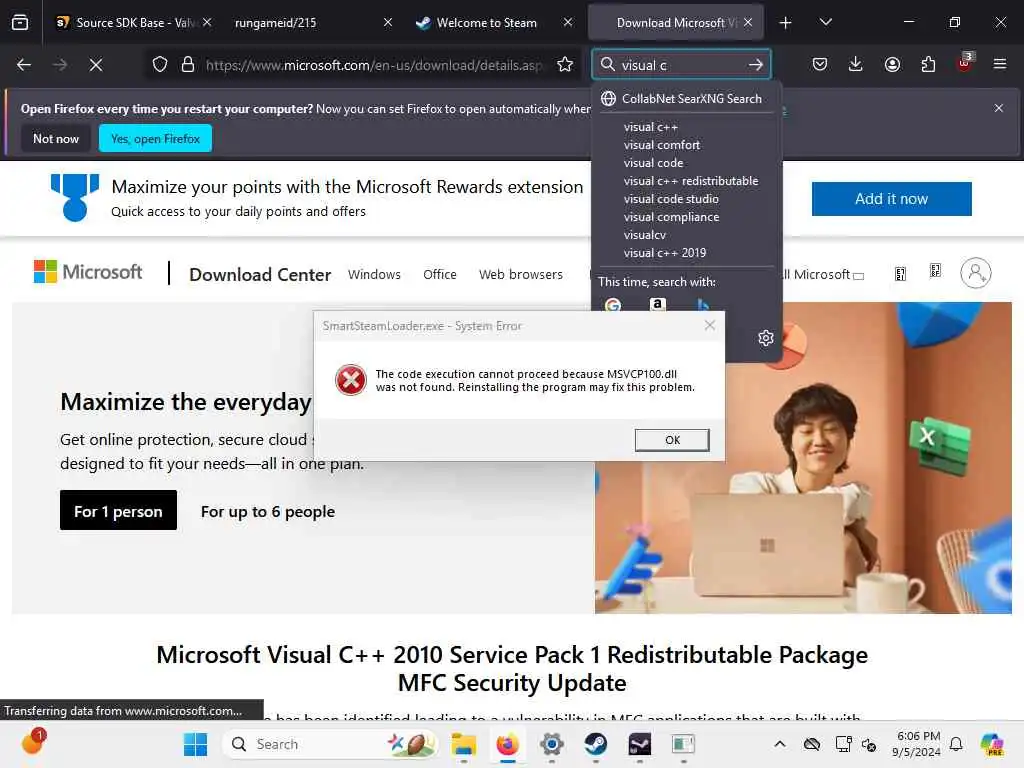
Task: Click the Download Center link
Action: tap(260, 274)
